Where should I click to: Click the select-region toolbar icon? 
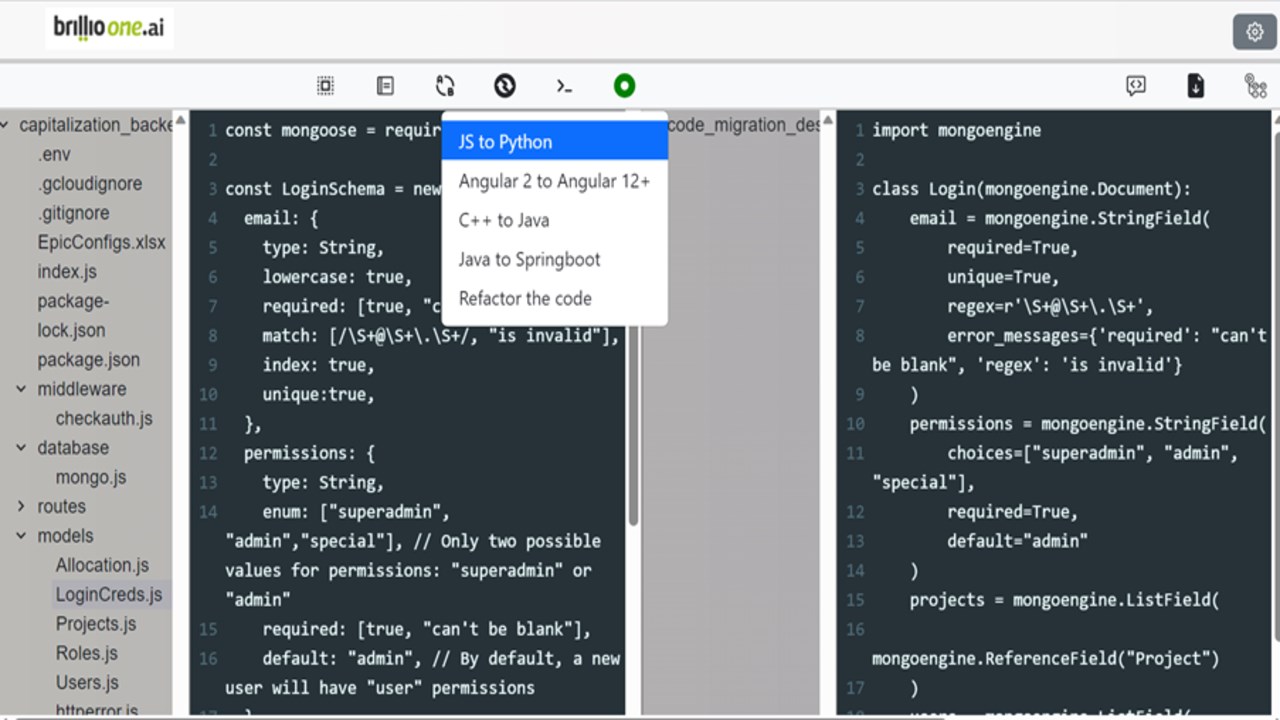325,86
